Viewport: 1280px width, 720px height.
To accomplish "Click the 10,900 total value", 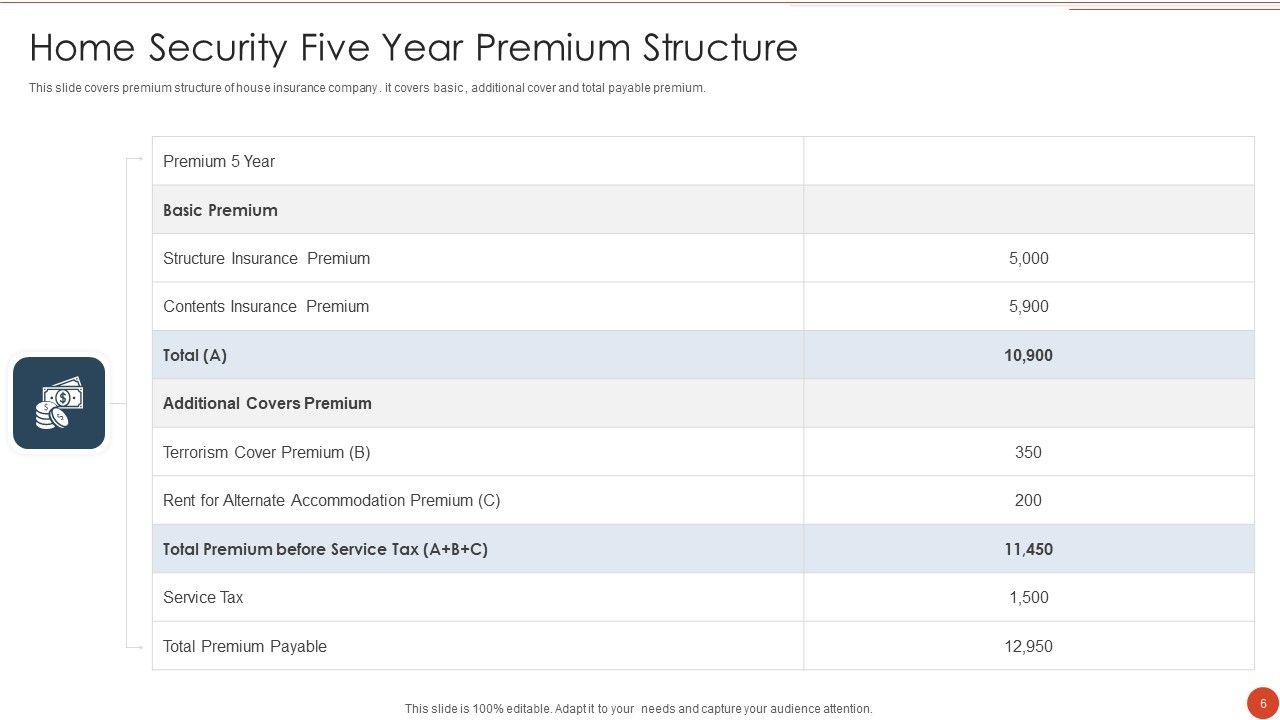I will pyautogui.click(x=1028, y=355).
